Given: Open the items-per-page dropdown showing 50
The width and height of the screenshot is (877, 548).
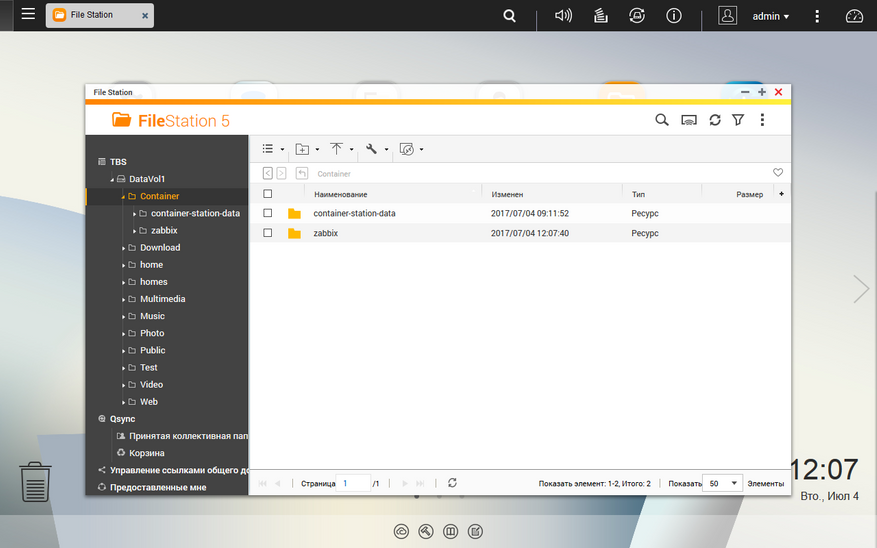Looking at the screenshot, I should click(x=723, y=483).
